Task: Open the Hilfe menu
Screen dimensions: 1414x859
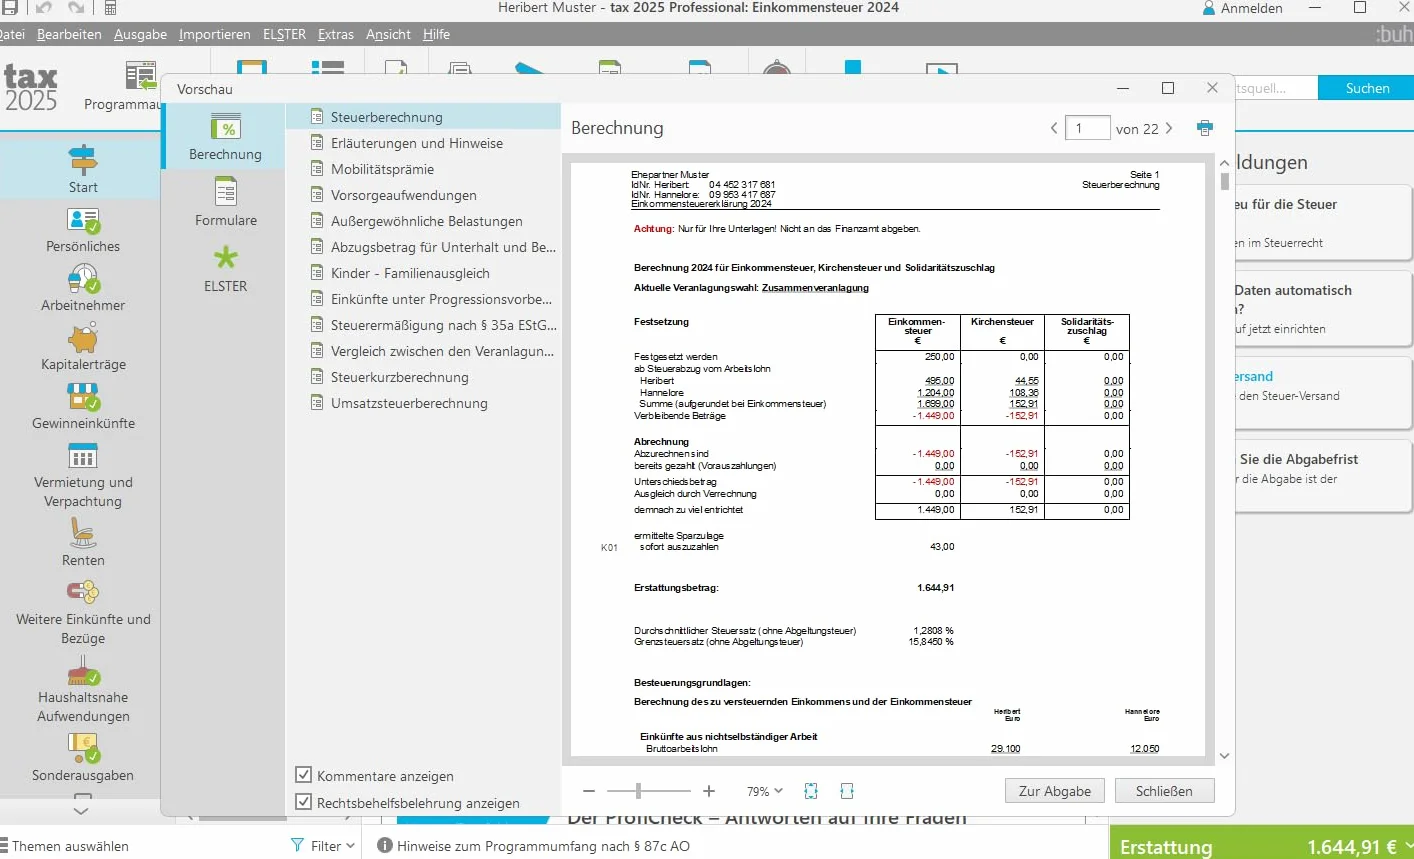Action: [436, 34]
